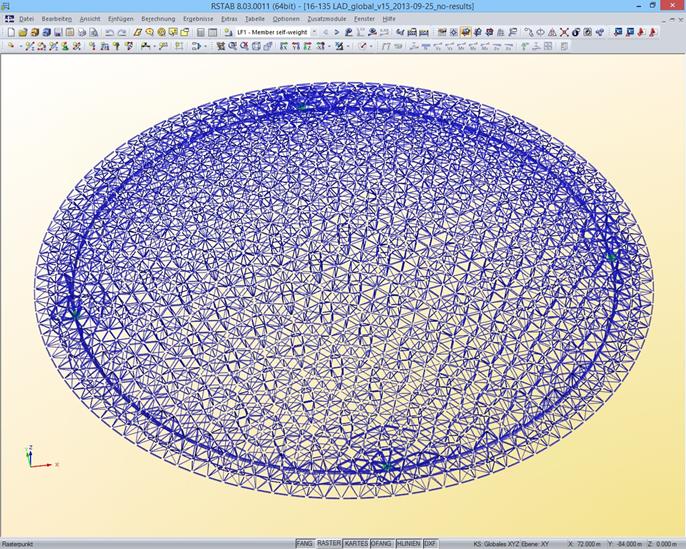This screenshot has width=686, height=549.
Task: Open the Zusatzmodule menu
Action: coord(326,19)
